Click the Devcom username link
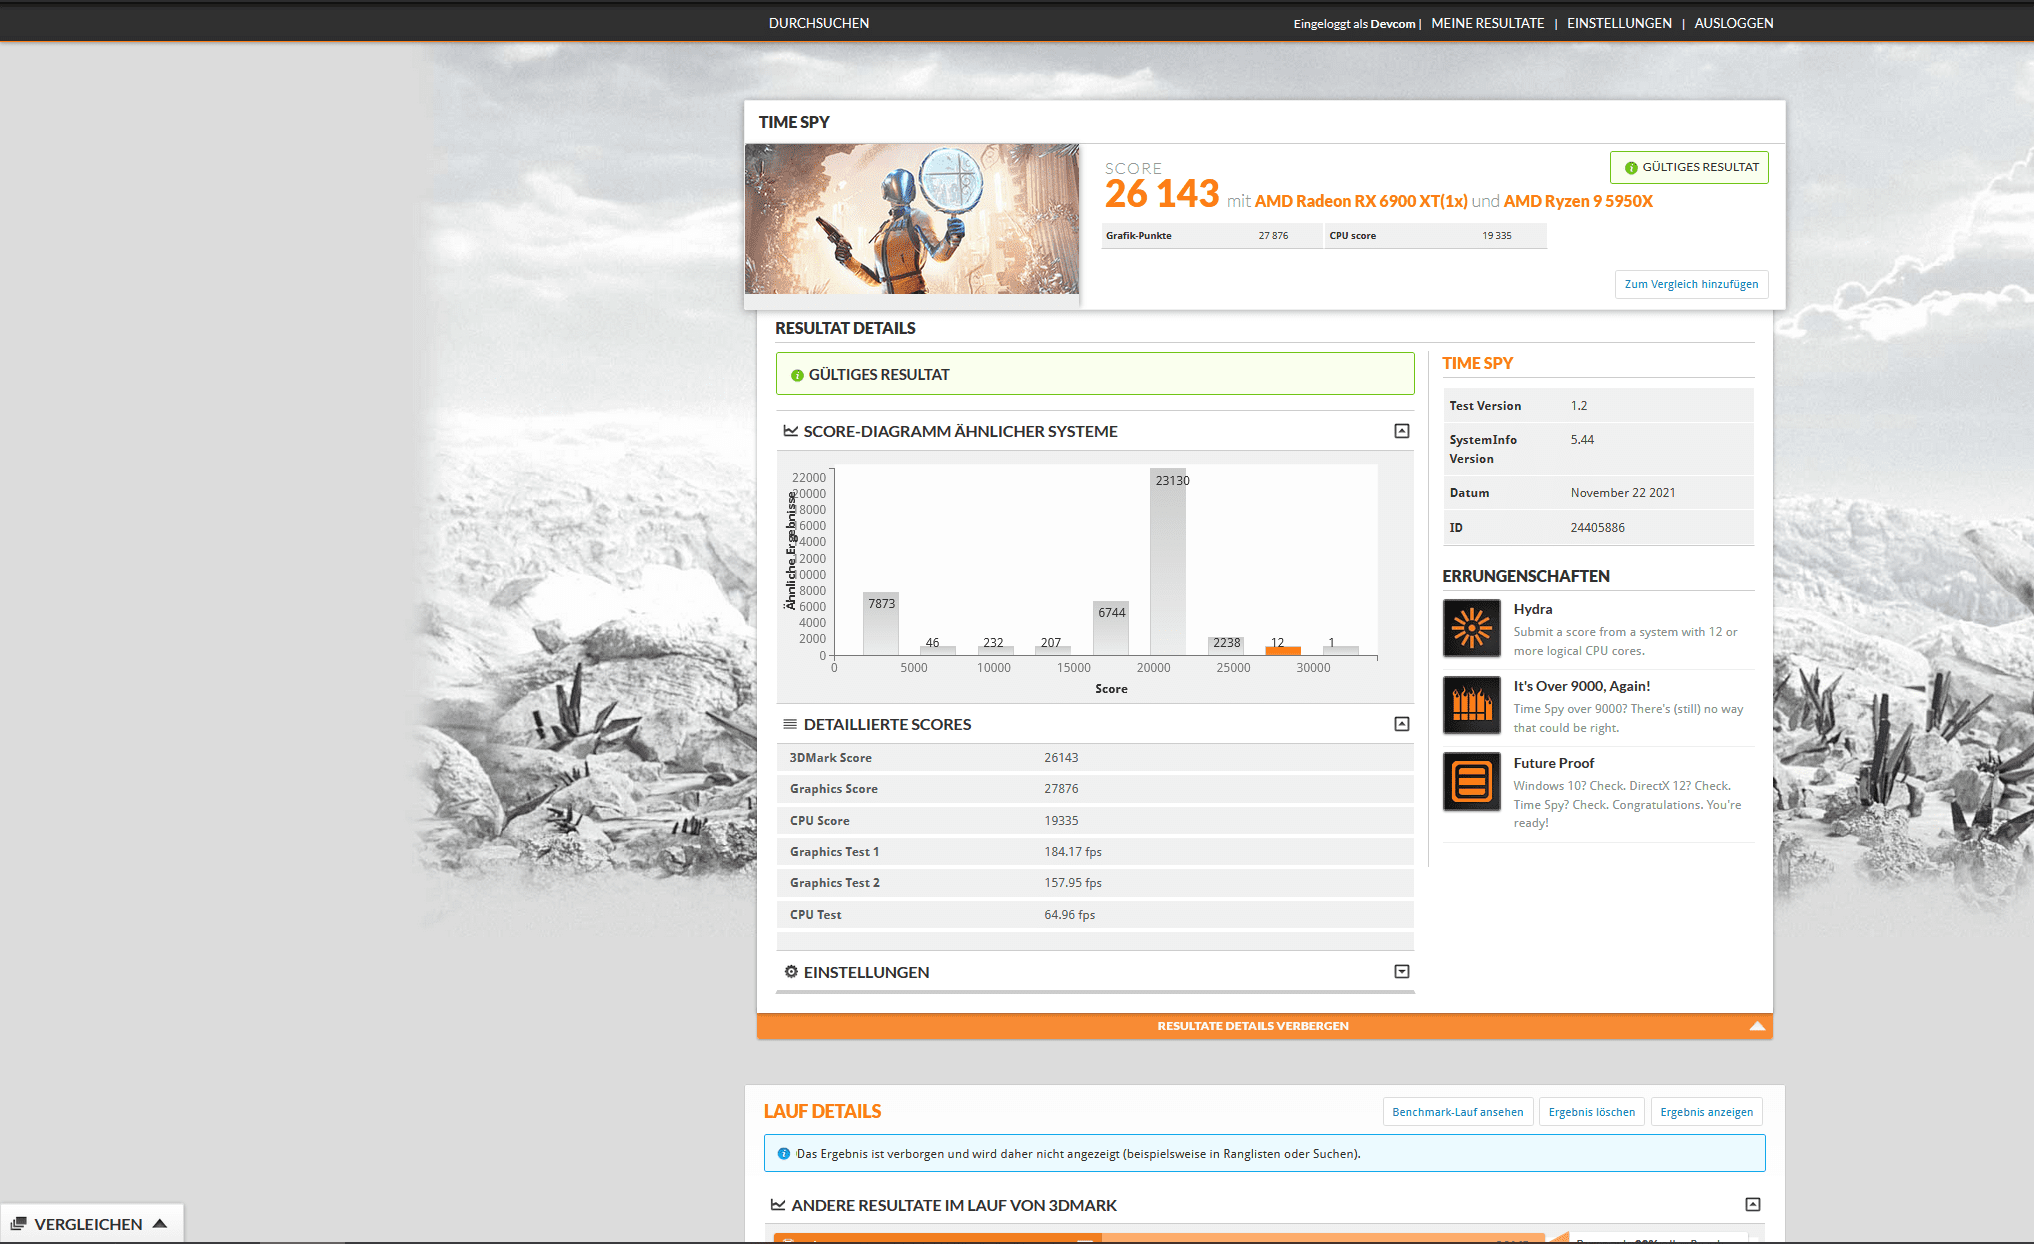The height and width of the screenshot is (1244, 2034). 1392,24
